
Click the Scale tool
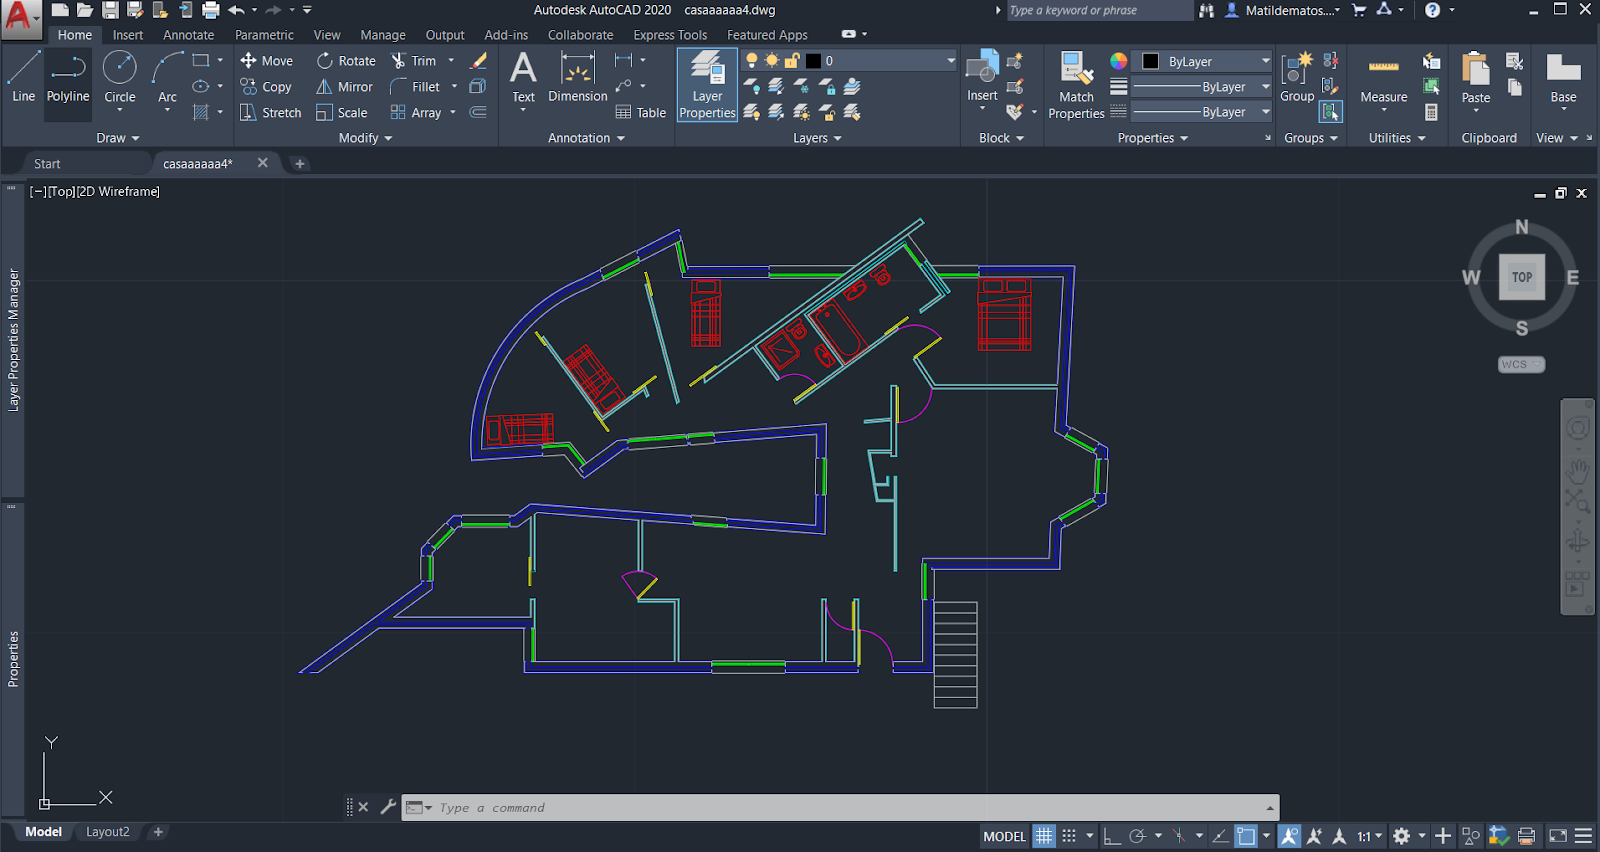pos(342,113)
